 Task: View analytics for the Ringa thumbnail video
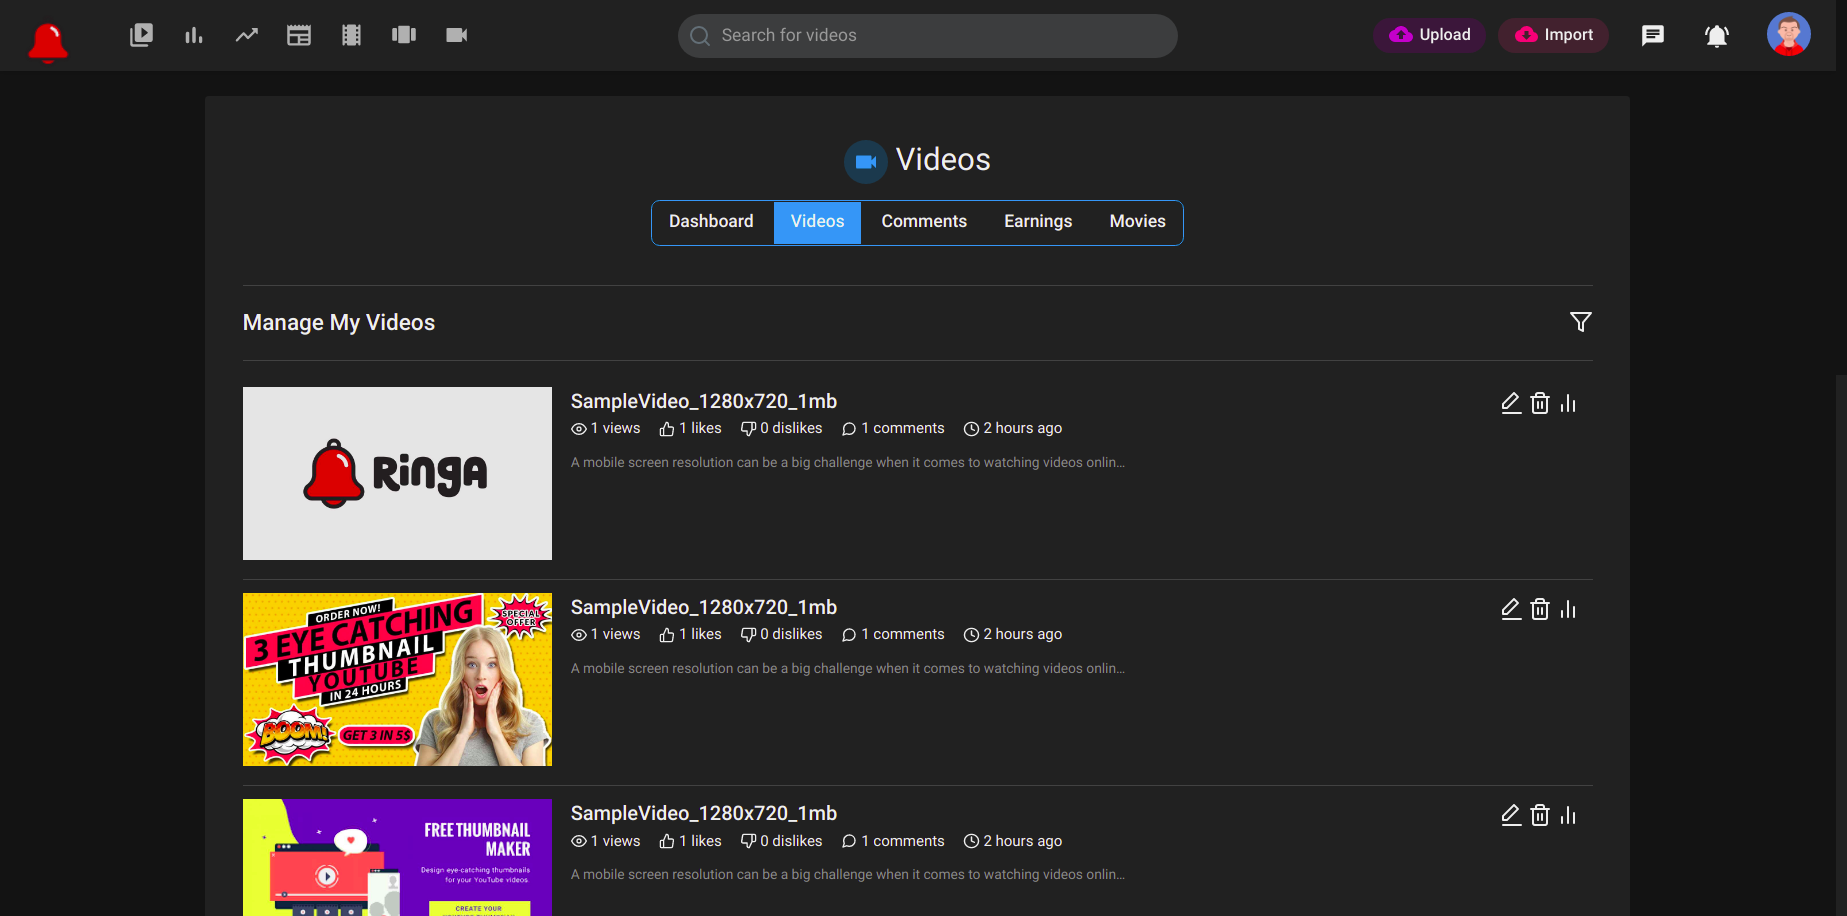pos(1568,403)
